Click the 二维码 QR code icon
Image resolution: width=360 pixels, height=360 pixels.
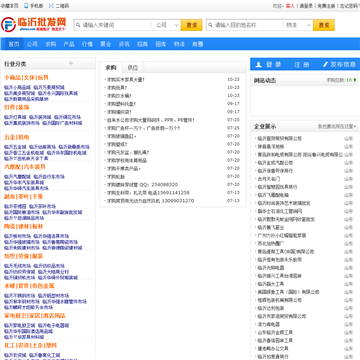coord(51,6)
